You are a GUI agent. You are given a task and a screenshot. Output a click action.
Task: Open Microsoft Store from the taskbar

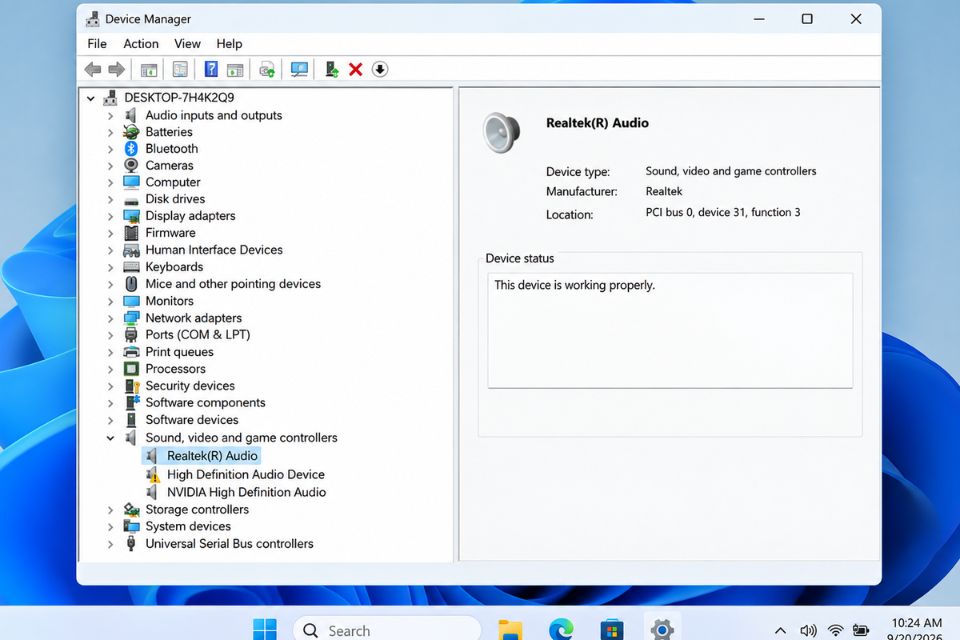coord(612,630)
